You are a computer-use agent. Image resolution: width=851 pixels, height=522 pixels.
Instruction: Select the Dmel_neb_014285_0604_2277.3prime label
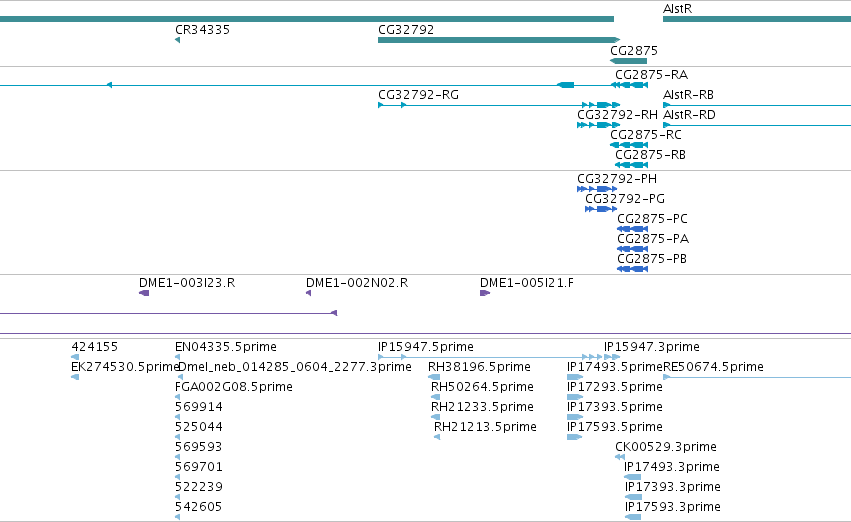point(295,367)
